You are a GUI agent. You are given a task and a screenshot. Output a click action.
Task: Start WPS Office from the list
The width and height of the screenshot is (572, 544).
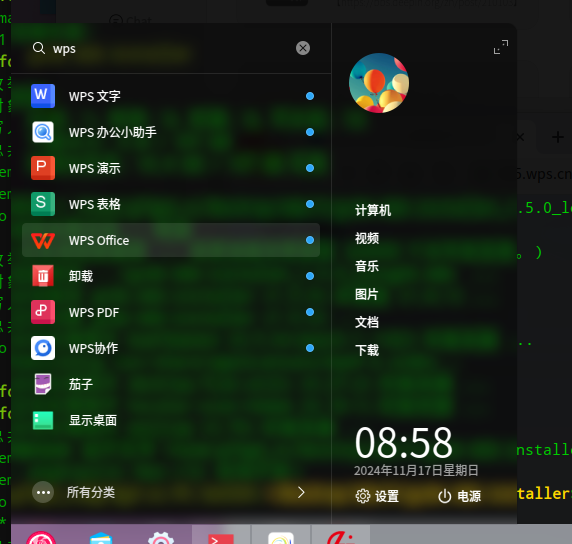171,240
